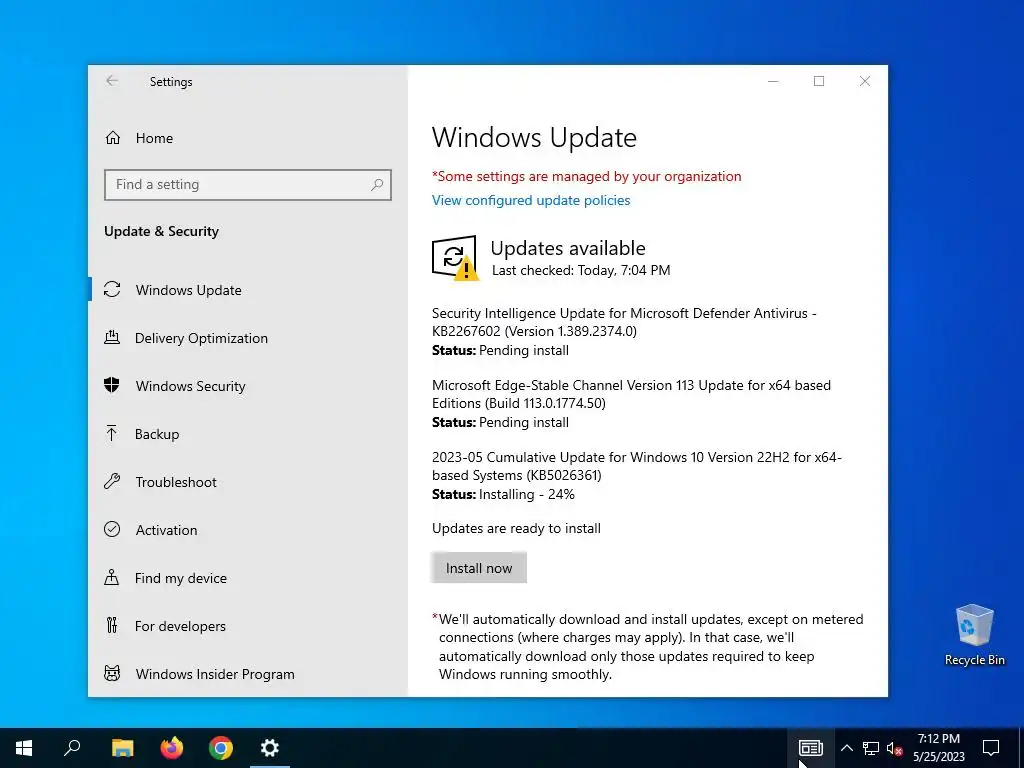Click 'Installing - 24%' status text

[x=527, y=494]
